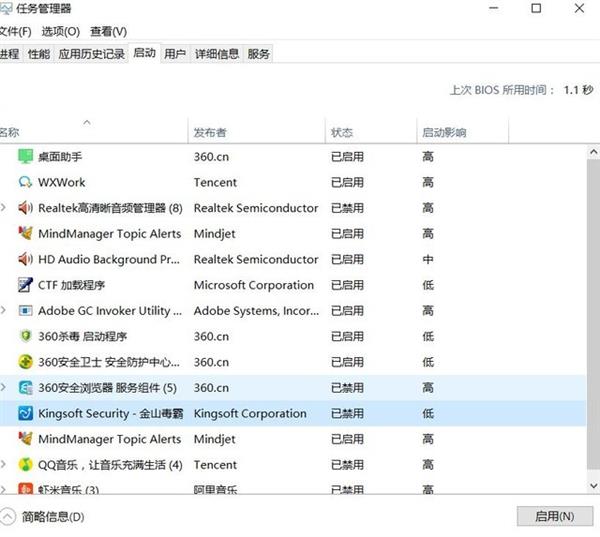
Task: Expand the Adobe GC Invoker Utility group
Action: point(3,310)
